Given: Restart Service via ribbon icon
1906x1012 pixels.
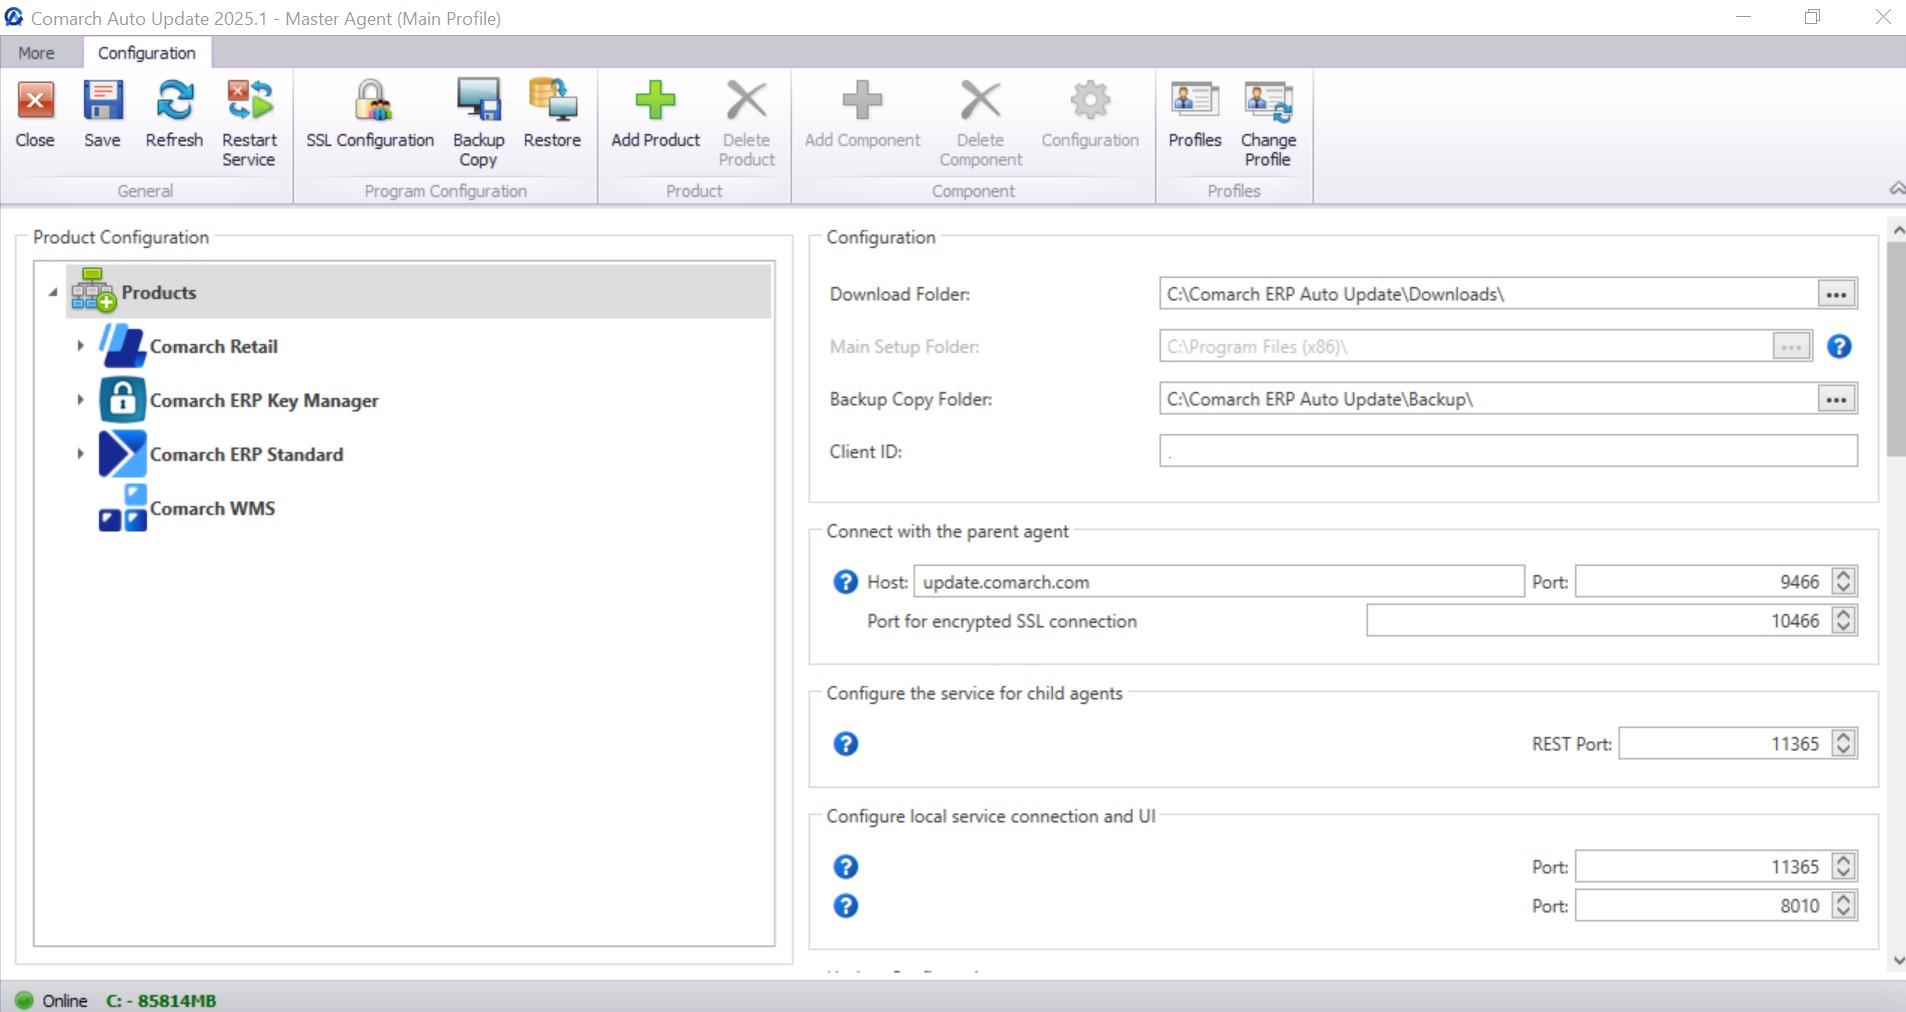Looking at the screenshot, I should click(249, 101).
